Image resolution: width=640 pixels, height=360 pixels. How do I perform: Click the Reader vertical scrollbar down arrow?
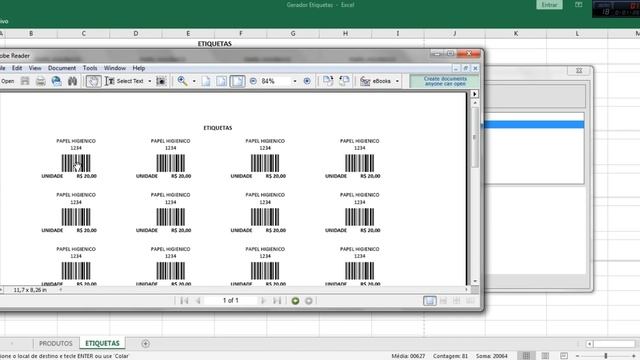coord(475,282)
